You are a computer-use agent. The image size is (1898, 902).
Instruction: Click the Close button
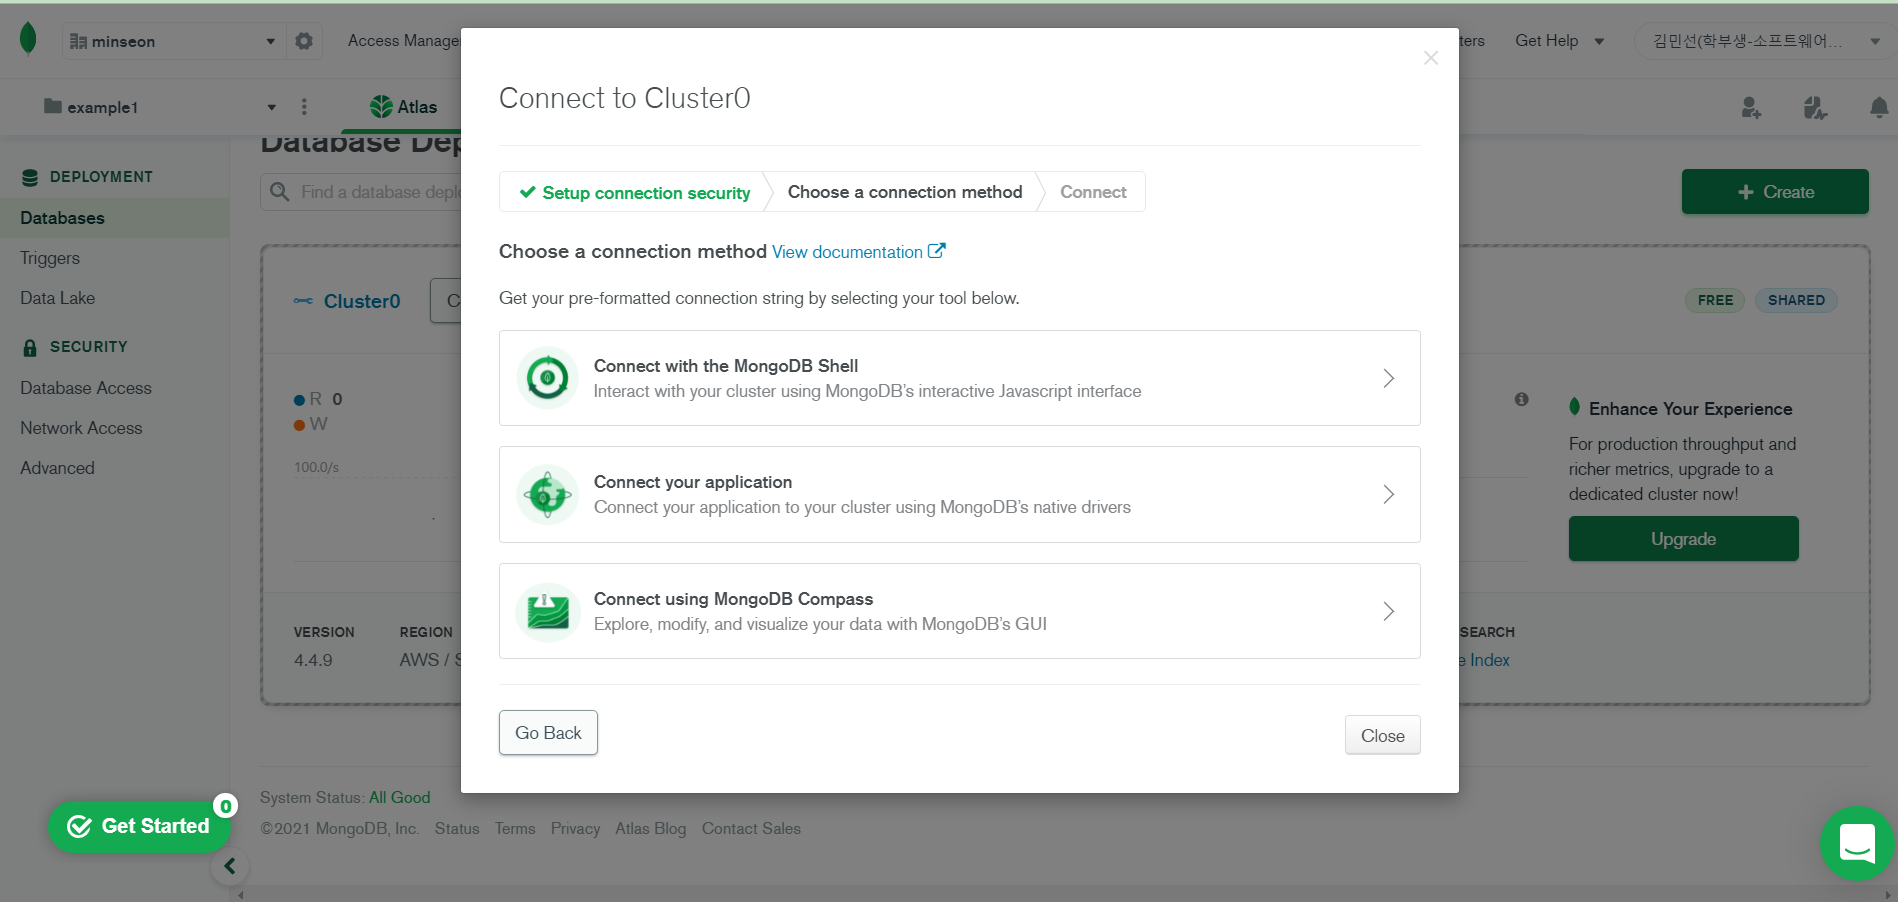1382,736
